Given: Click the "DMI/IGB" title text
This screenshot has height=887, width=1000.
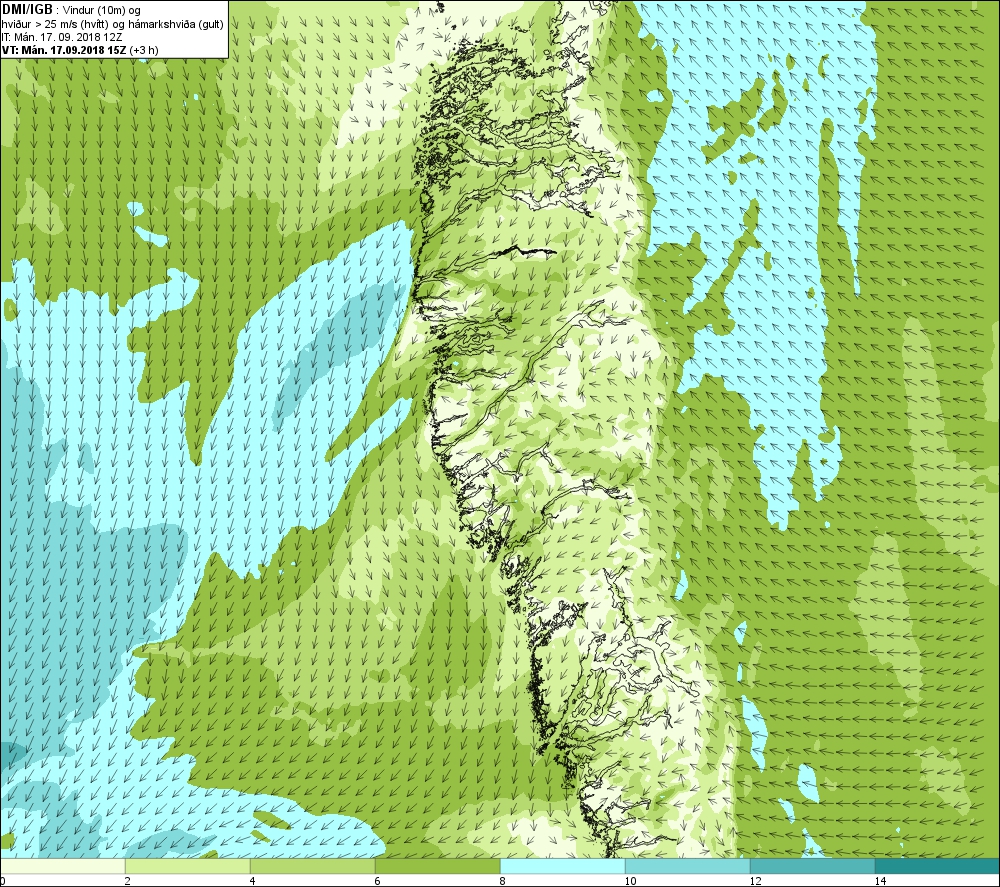Looking at the screenshot, I should point(27,10).
